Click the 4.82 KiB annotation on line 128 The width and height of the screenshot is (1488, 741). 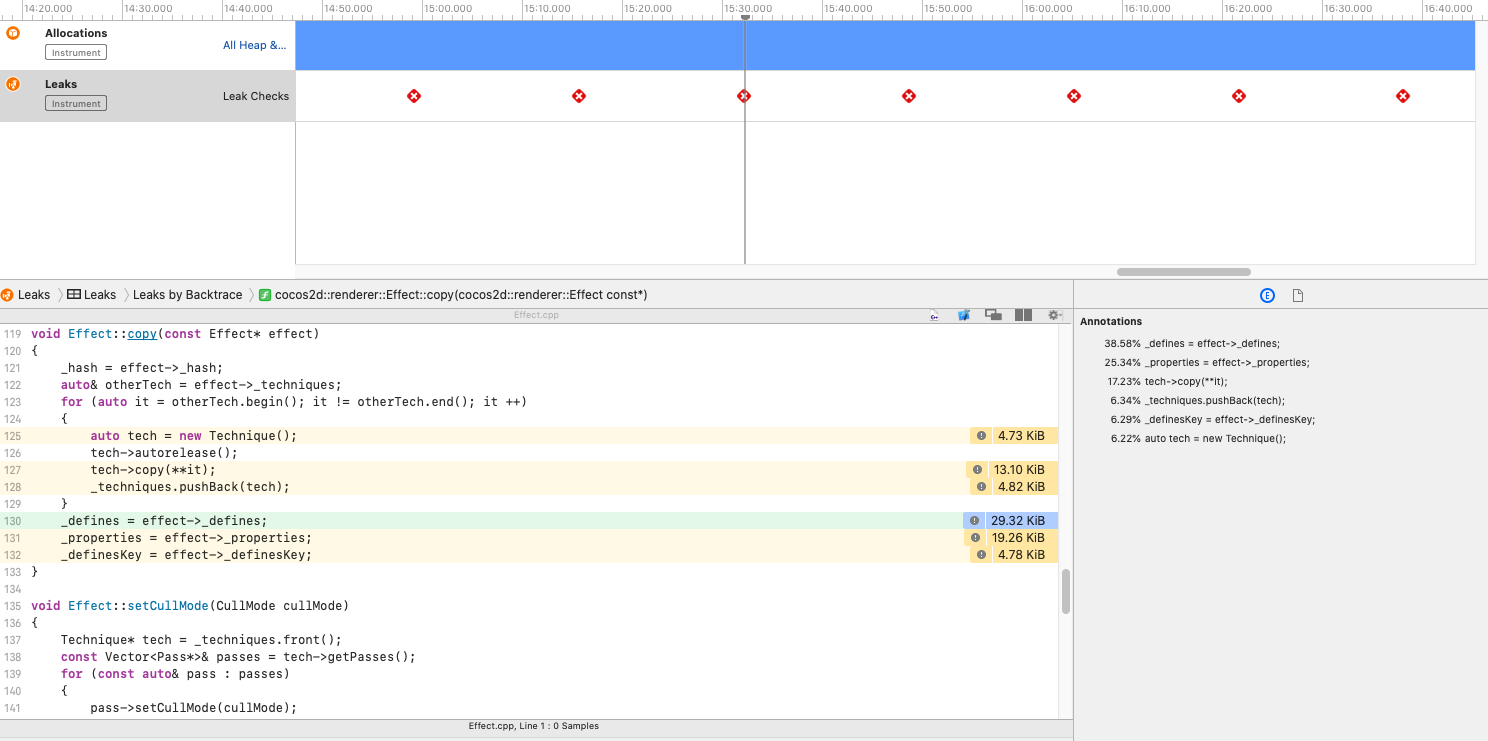(x=1021, y=487)
